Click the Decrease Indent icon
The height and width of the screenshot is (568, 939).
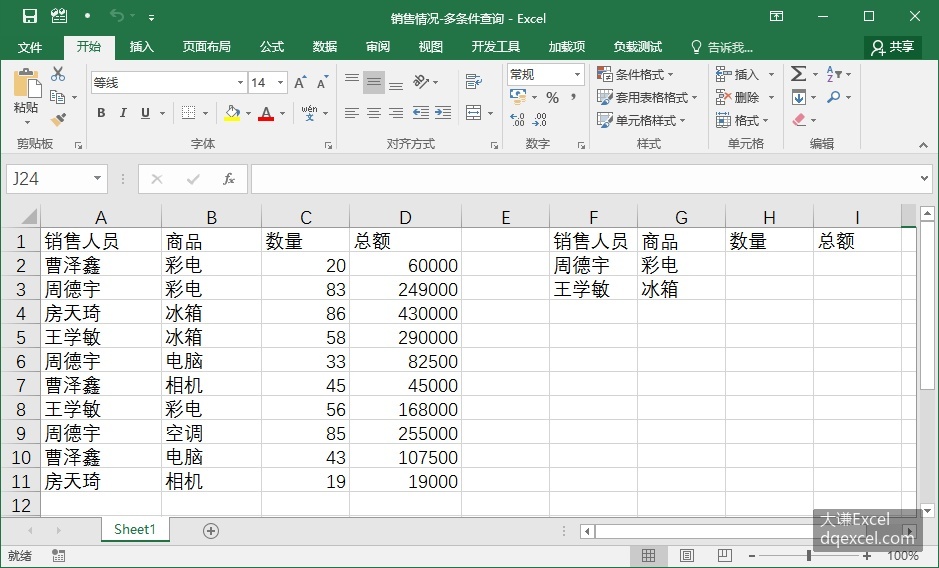coord(421,113)
